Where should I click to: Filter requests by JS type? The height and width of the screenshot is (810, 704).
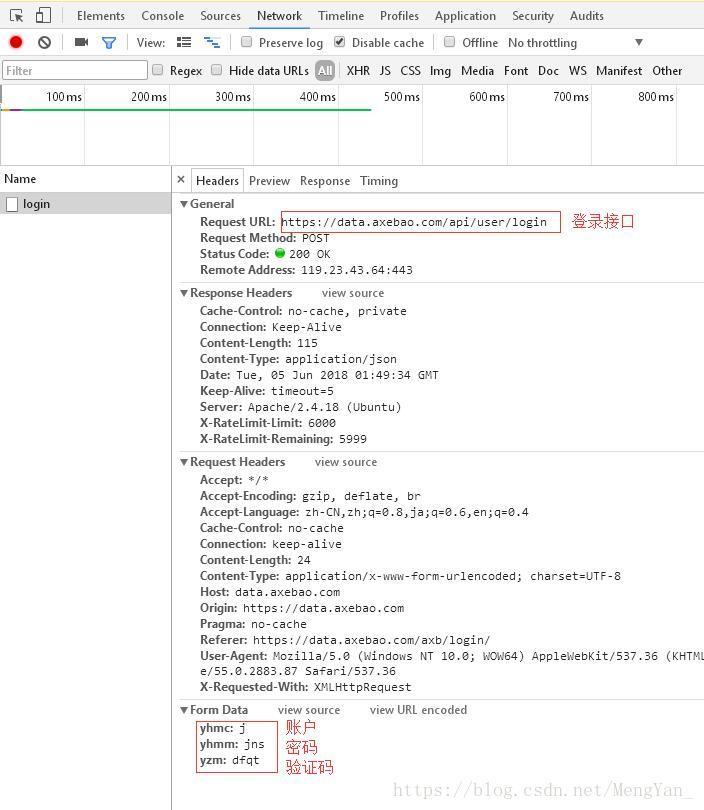(x=385, y=71)
